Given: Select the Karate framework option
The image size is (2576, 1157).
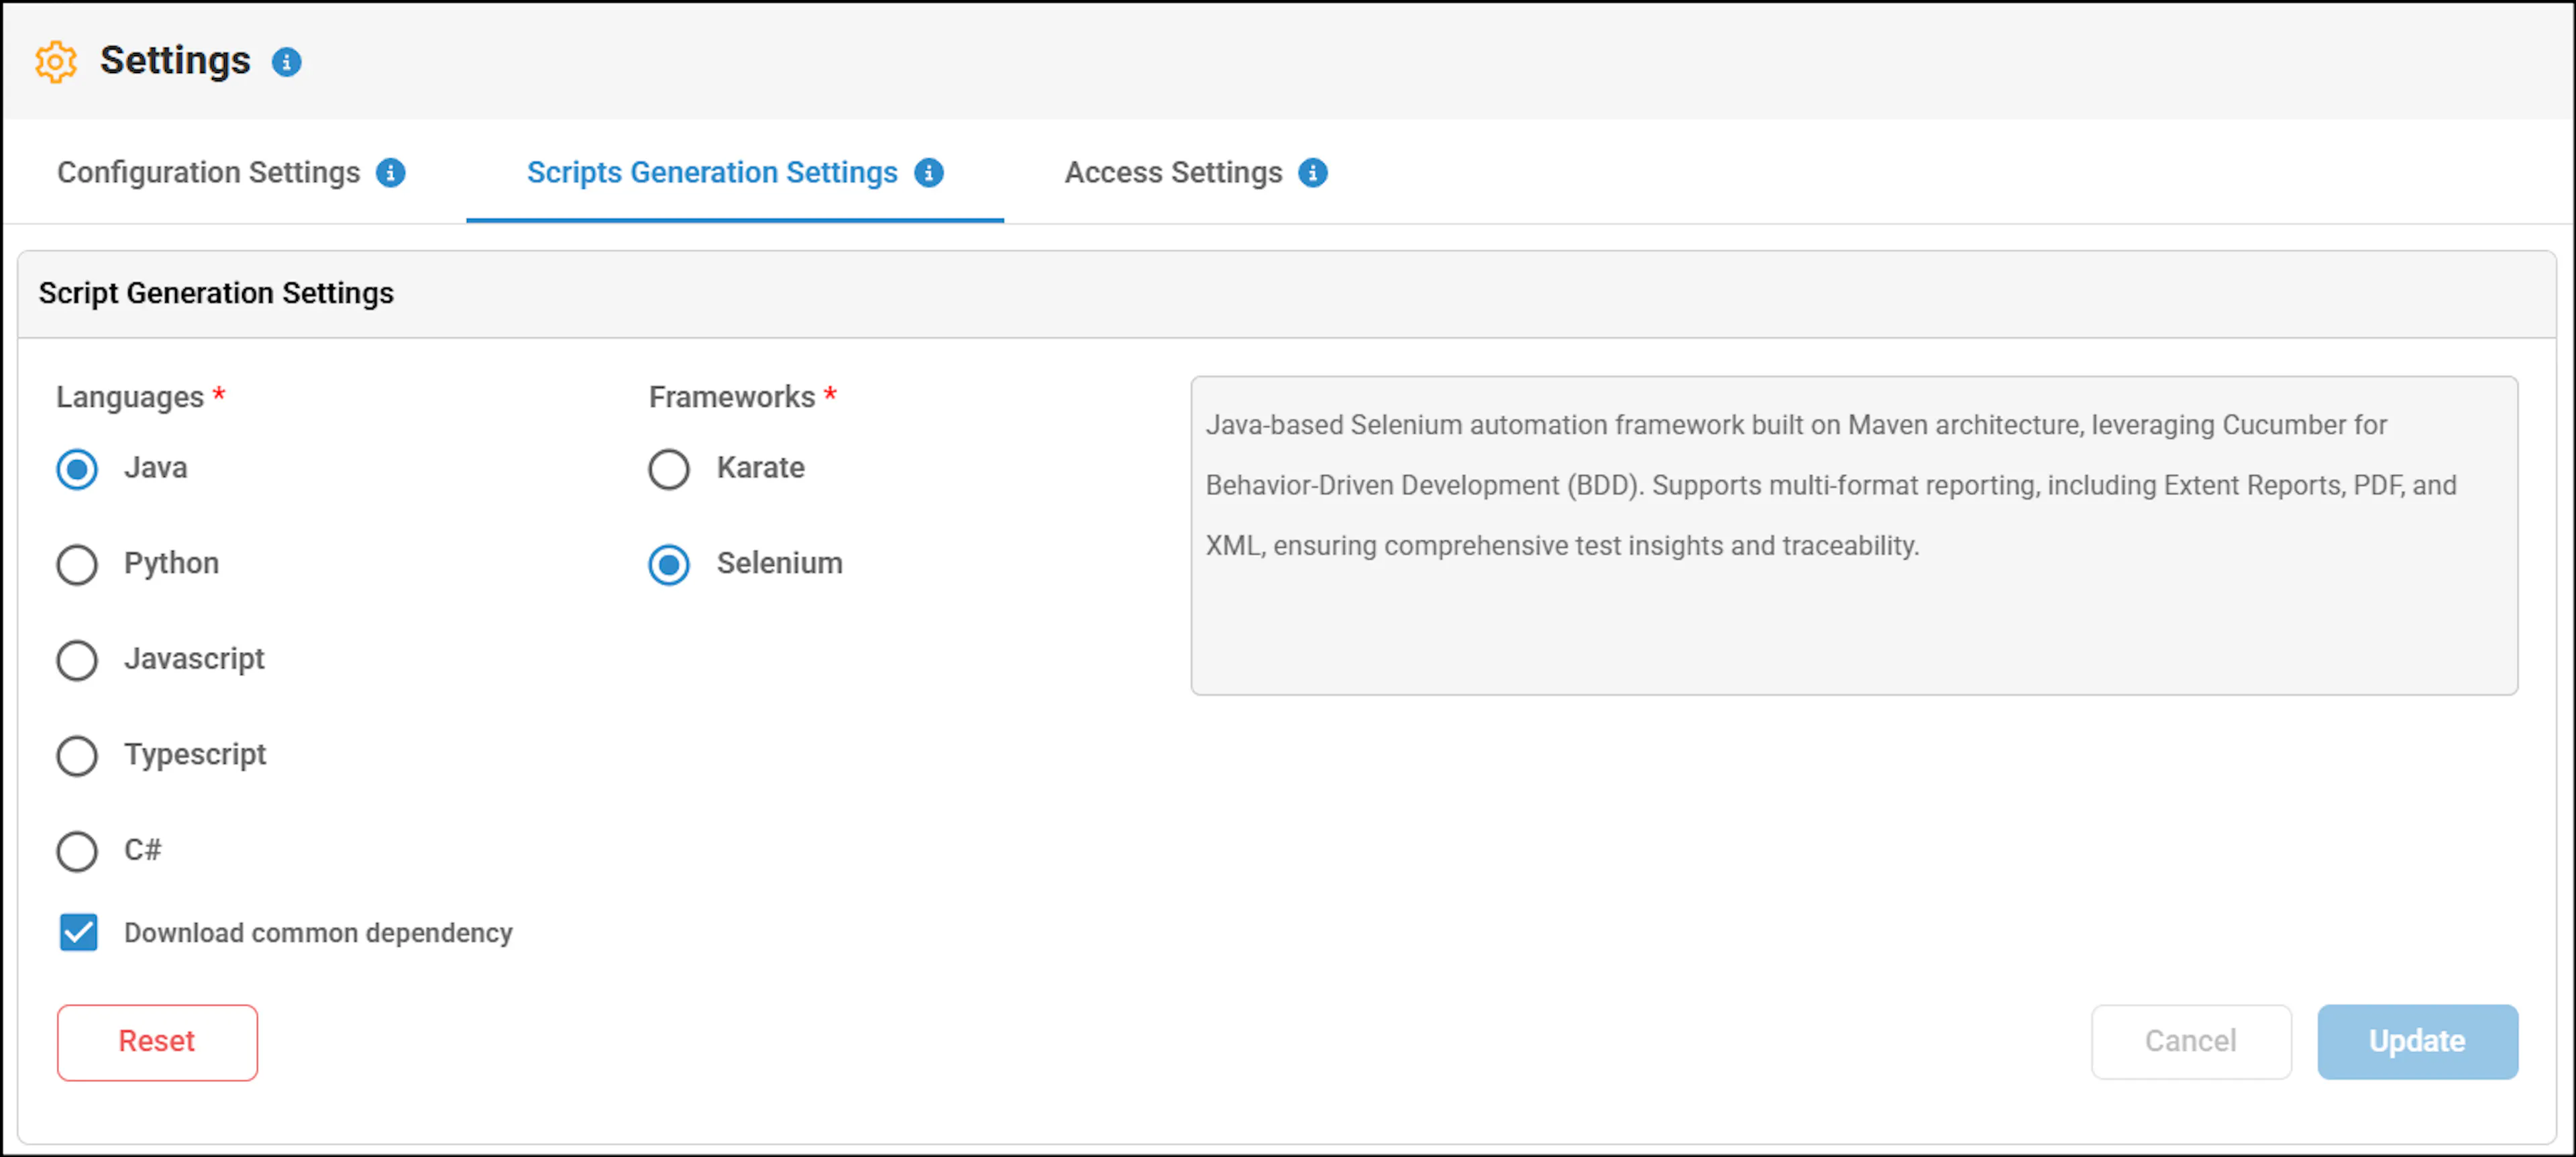Looking at the screenshot, I should [669, 469].
